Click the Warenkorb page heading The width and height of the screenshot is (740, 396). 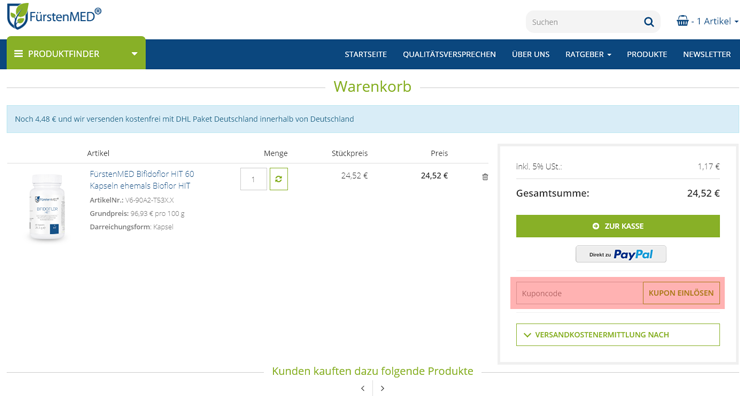click(x=372, y=87)
